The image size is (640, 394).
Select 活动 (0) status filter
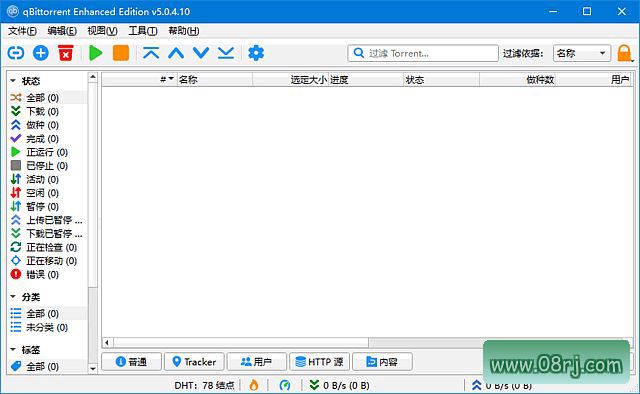click(x=47, y=179)
